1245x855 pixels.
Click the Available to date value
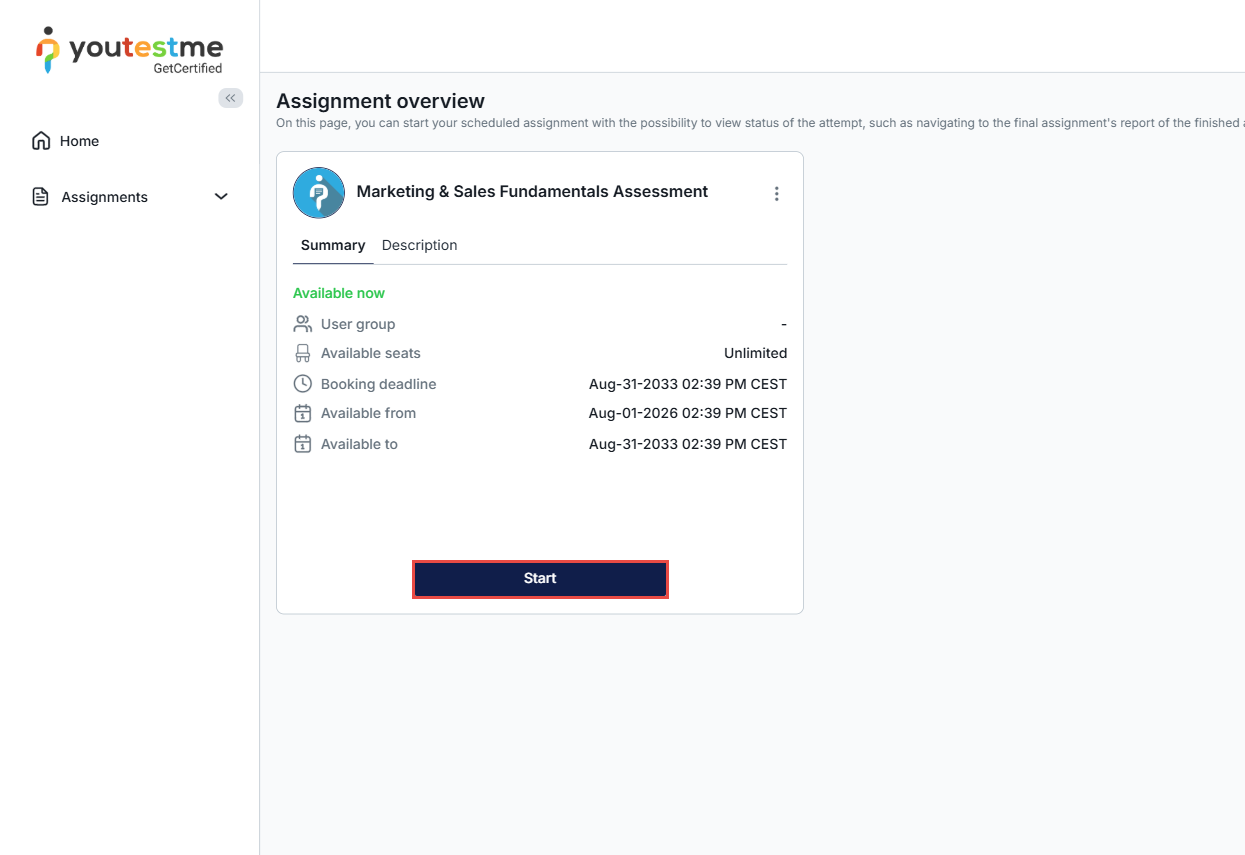click(x=688, y=444)
